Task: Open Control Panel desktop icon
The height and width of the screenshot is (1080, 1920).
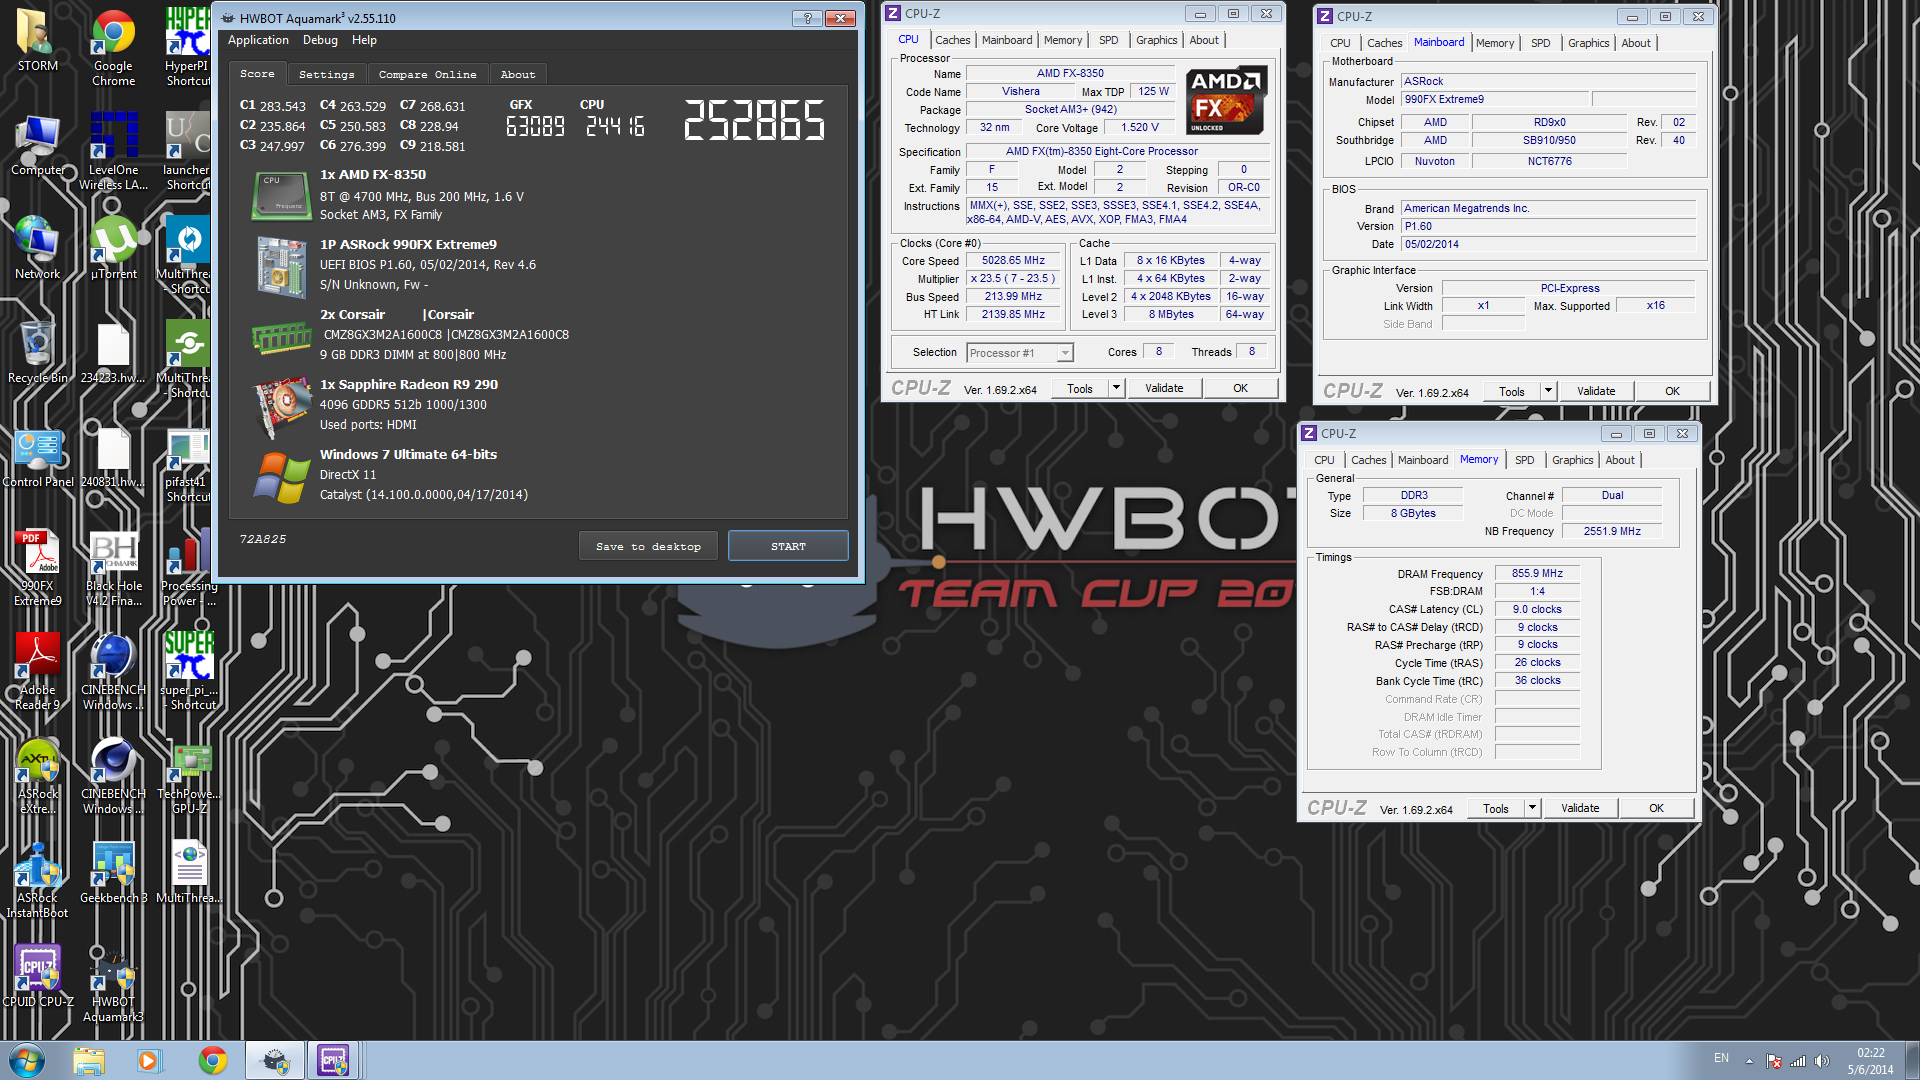Action: pos(37,456)
